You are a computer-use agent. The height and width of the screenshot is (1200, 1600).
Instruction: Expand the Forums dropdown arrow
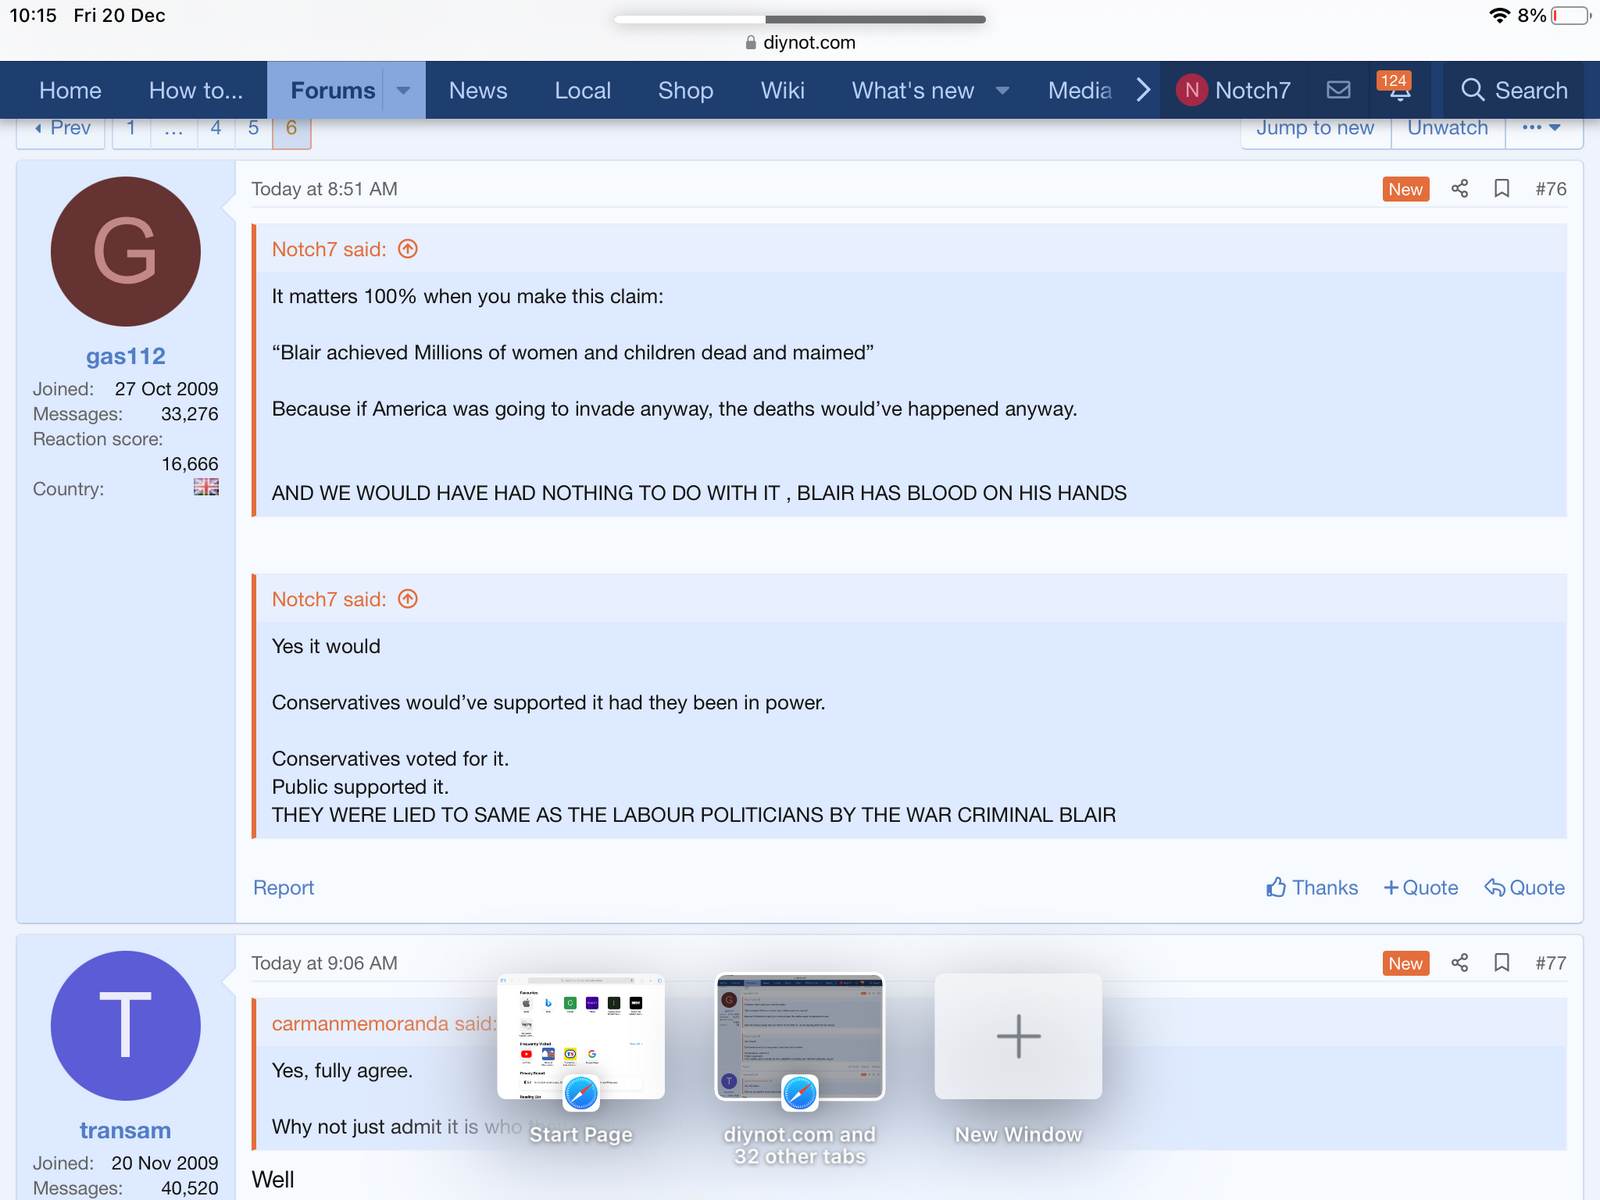tap(403, 90)
